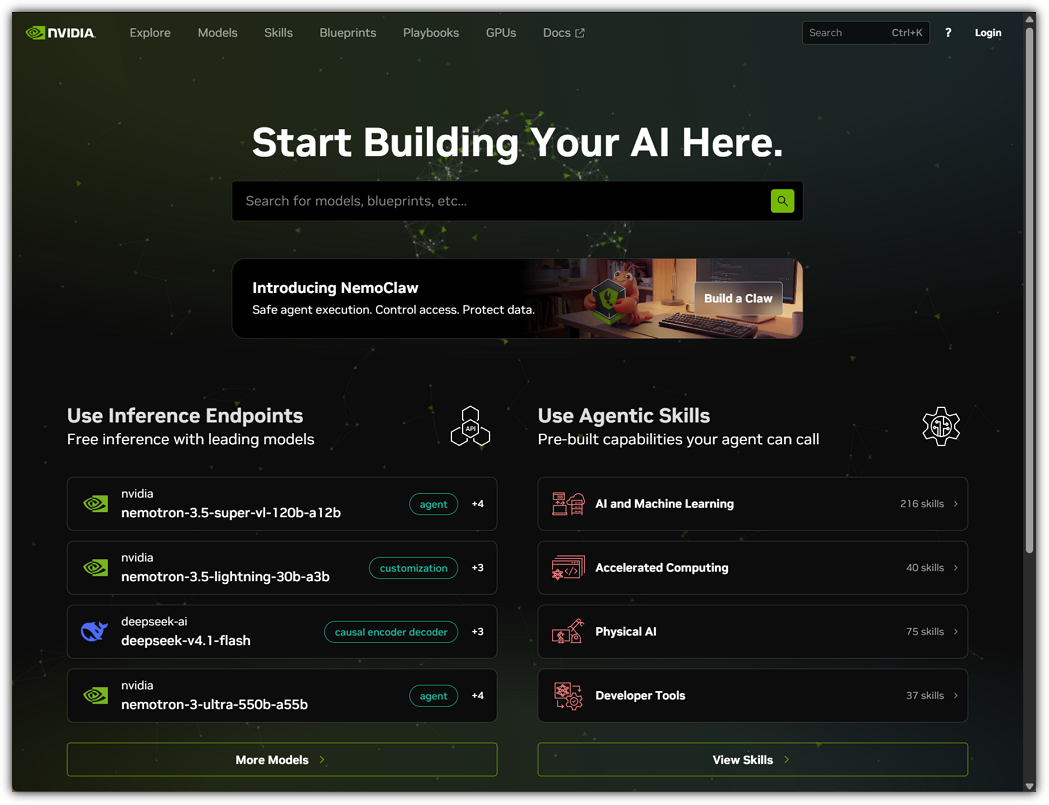Click the View Skills button
The height and width of the screenshot is (805, 1049).
[753, 759]
